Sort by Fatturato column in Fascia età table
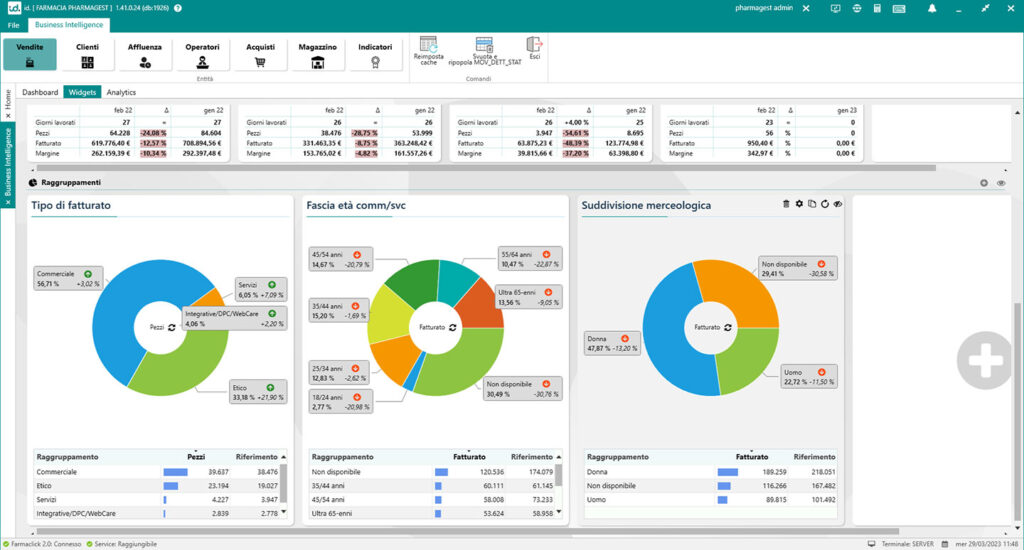Screen dimensions: 1024x550 pos(469,456)
